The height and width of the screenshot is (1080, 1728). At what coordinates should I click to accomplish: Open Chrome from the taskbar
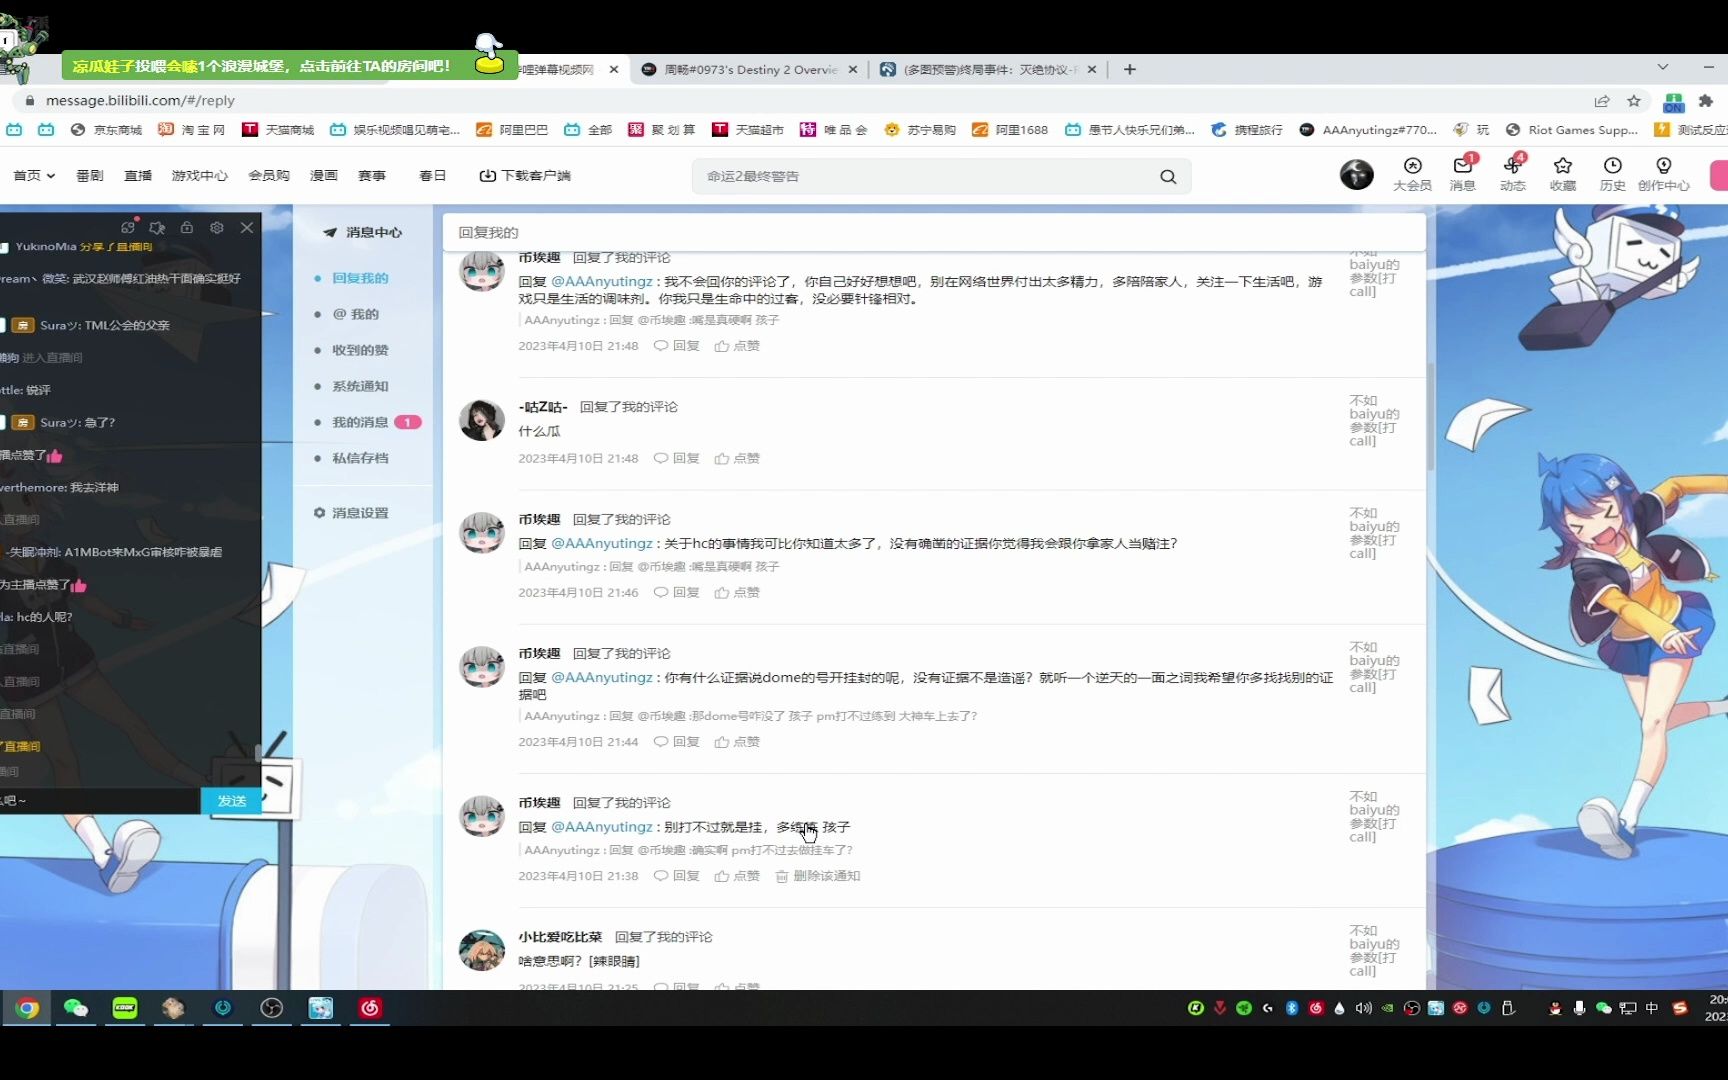(27, 1008)
